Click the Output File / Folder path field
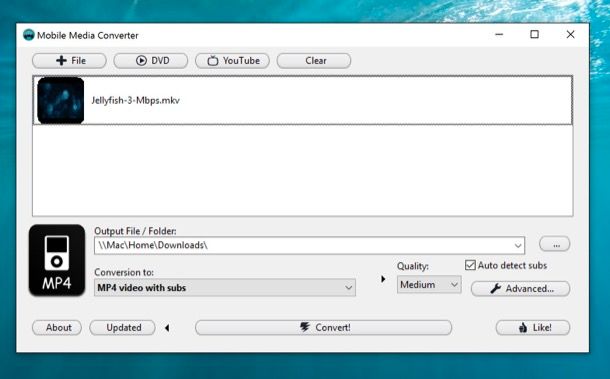The height and width of the screenshot is (379, 610). tap(309, 245)
